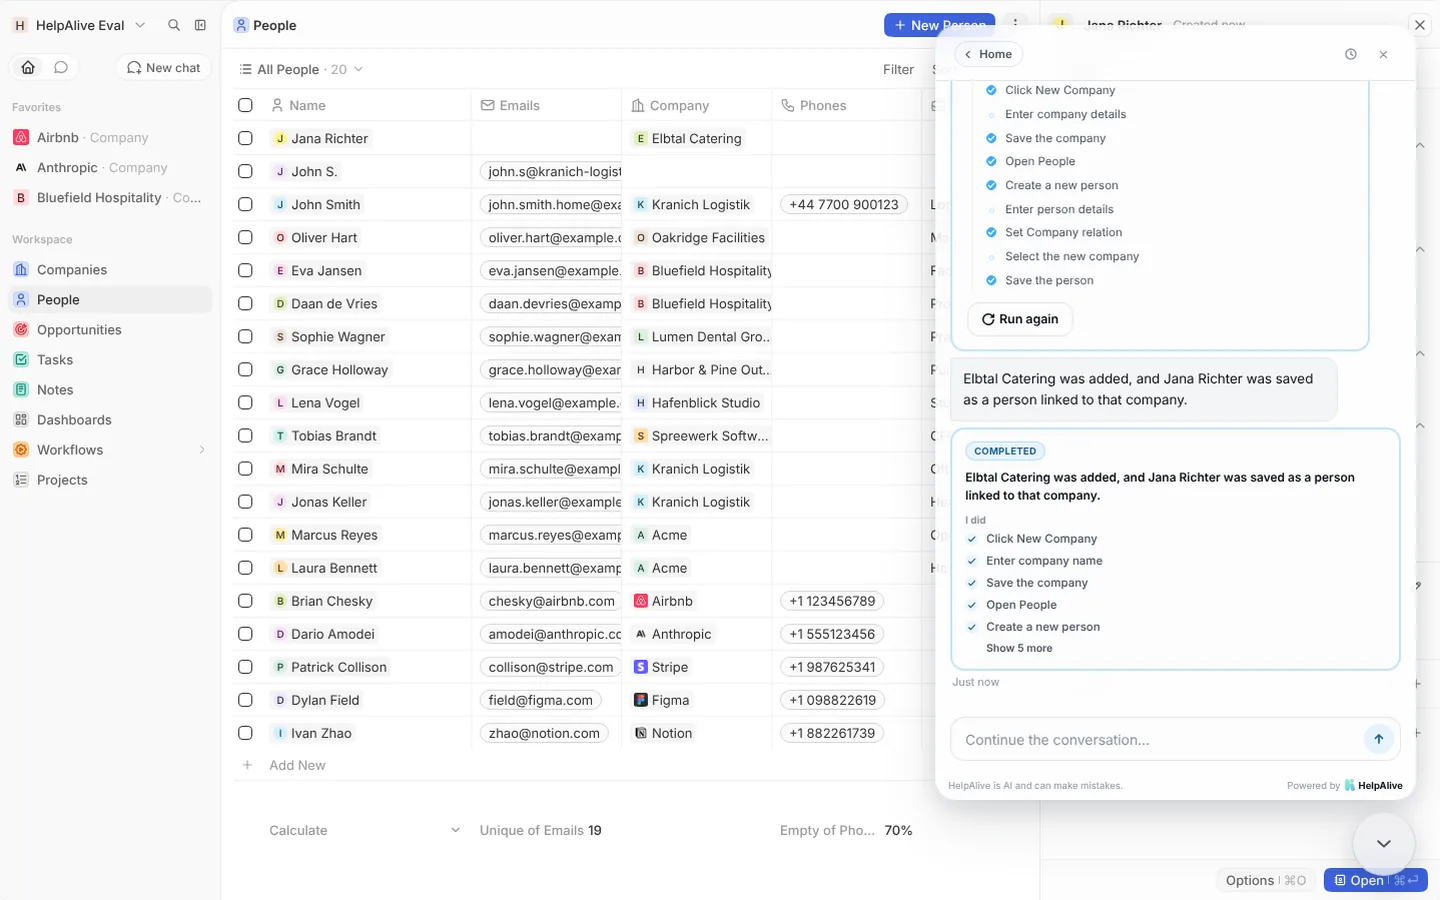This screenshot has height=900, width=1440.
Task: Sort by the Name column header
Action: tap(365, 105)
